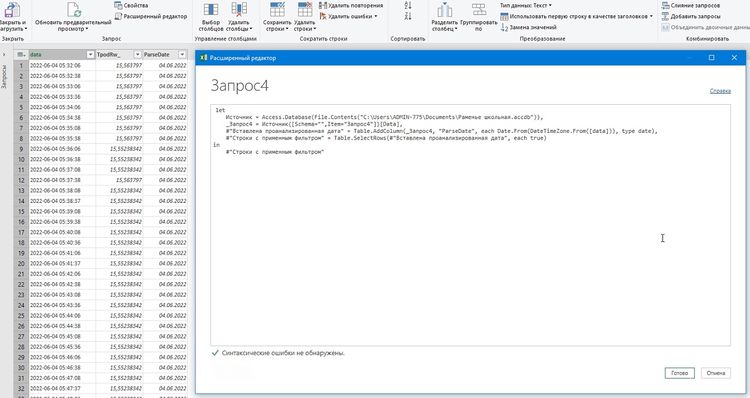Open the Удалить ошибки dropdown arrow
The width and height of the screenshot is (750, 398).
[376, 17]
